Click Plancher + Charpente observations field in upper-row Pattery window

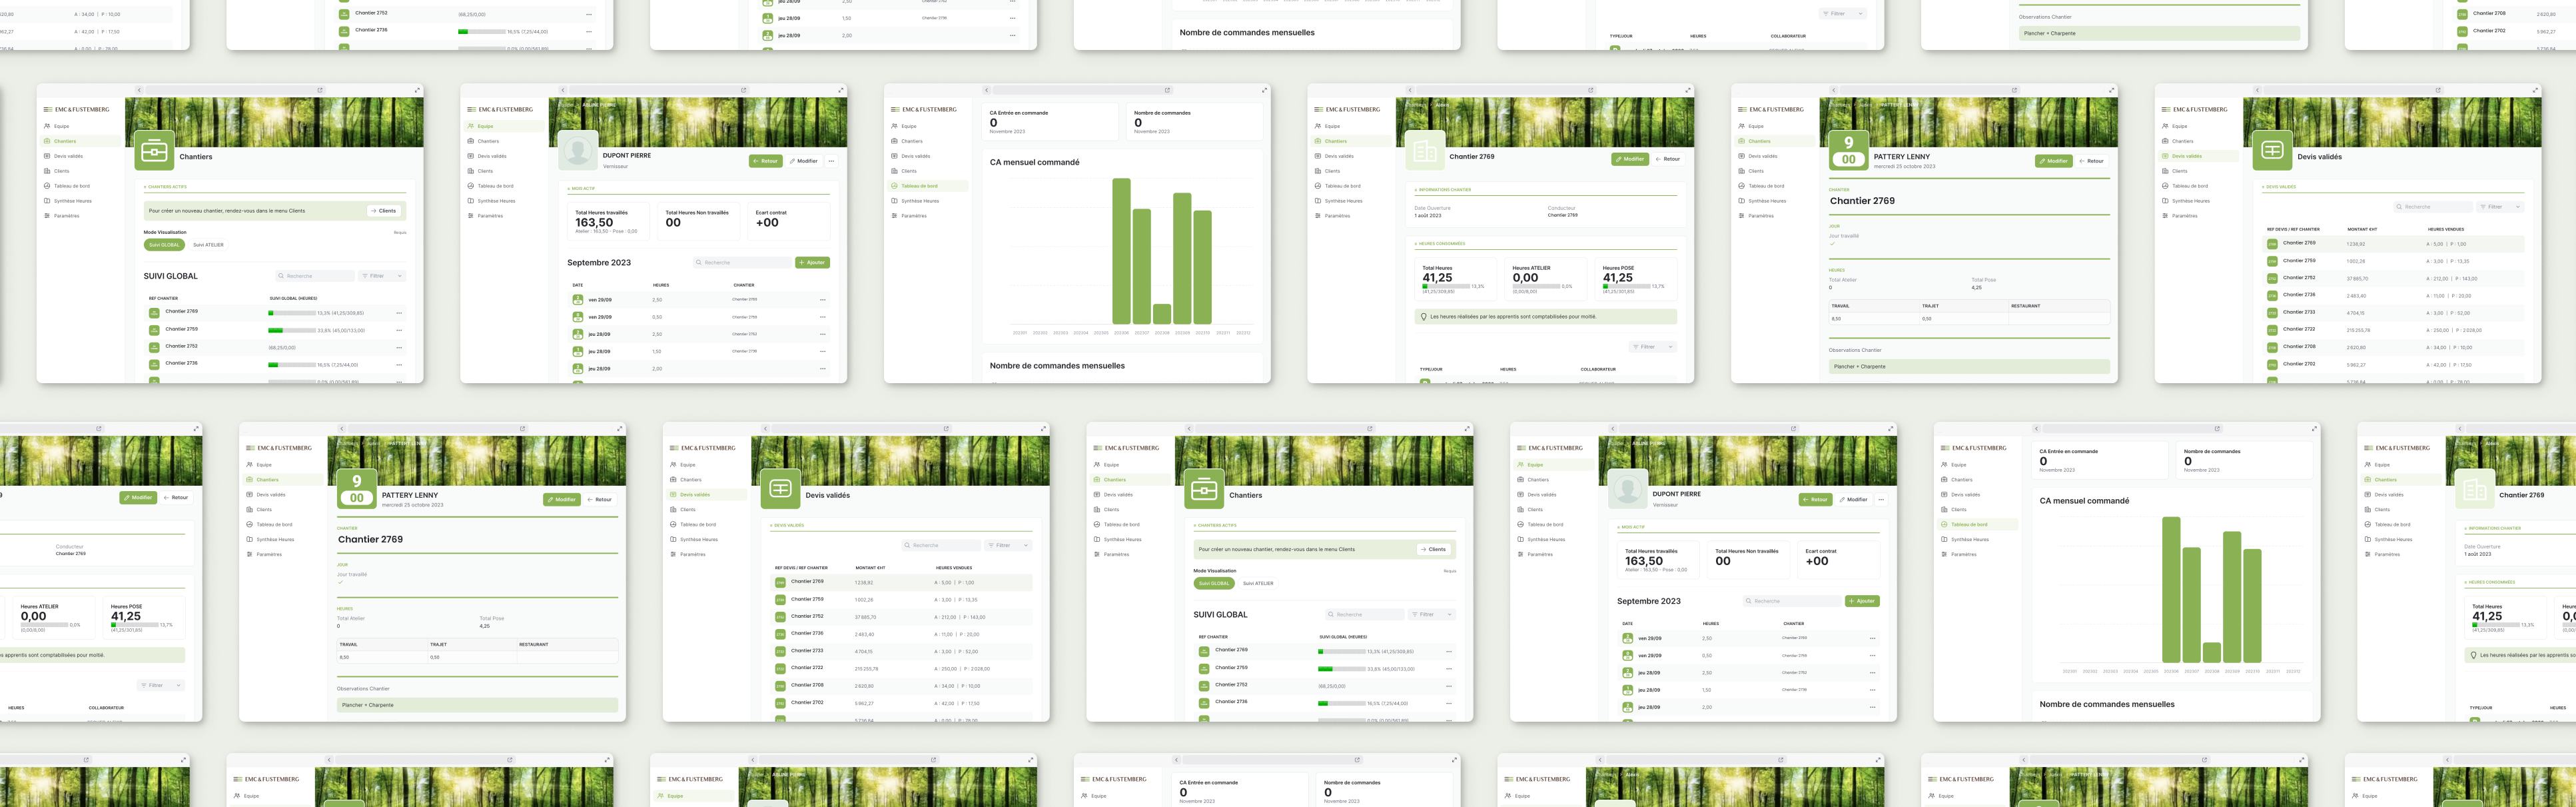click(x=1969, y=366)
